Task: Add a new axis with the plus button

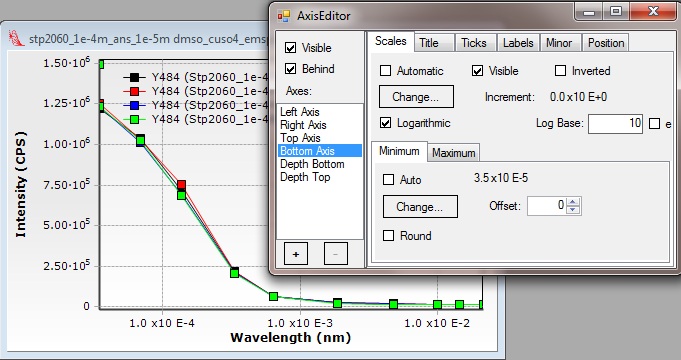Action: [296, 254]
